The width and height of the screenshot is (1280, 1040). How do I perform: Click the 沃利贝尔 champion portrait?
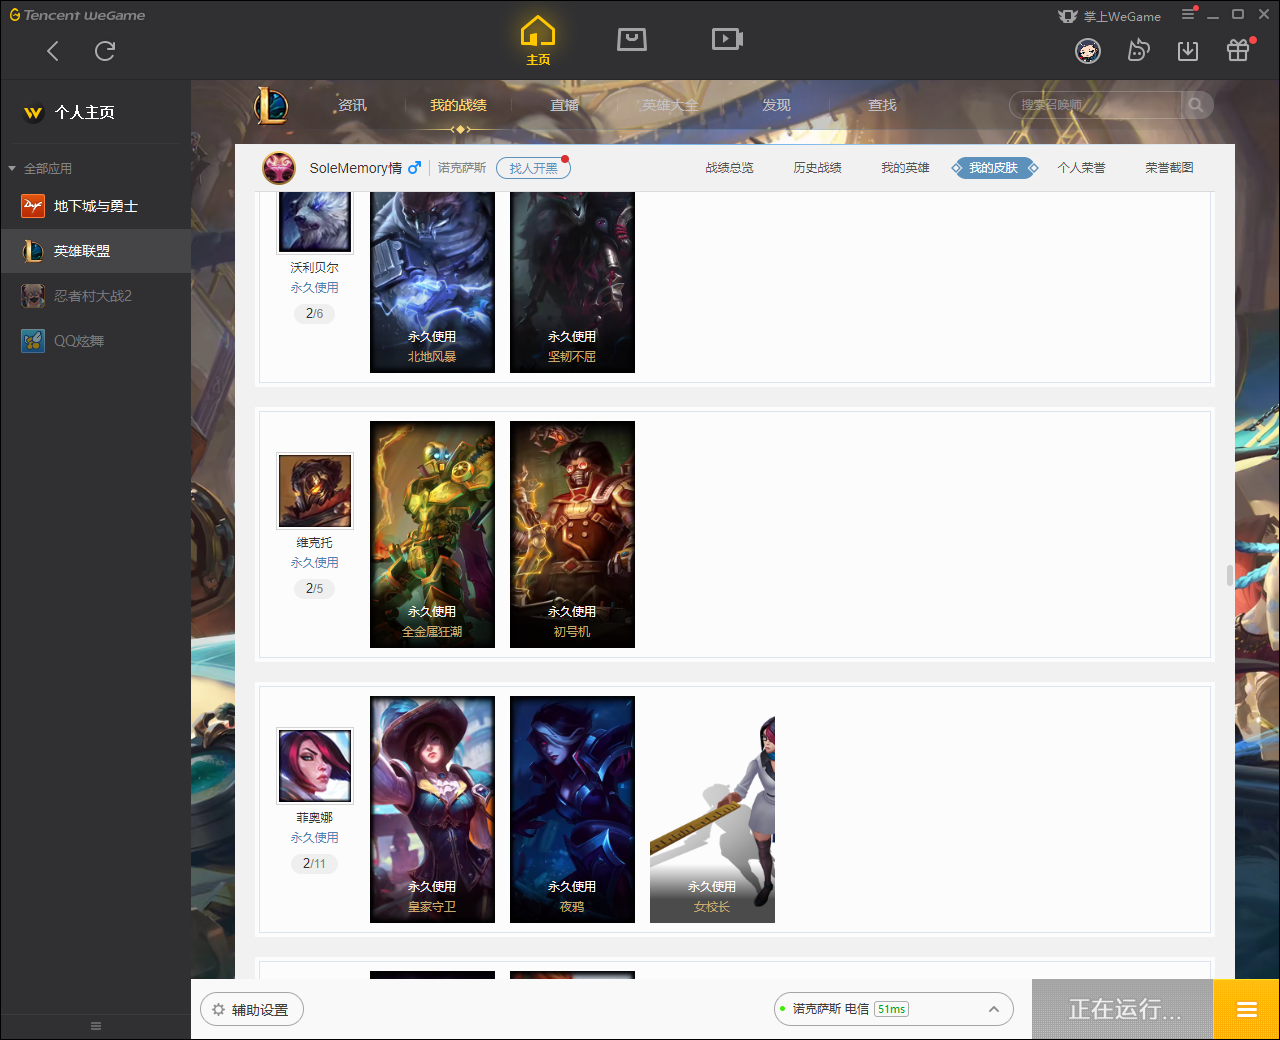[x=315, y=221]
